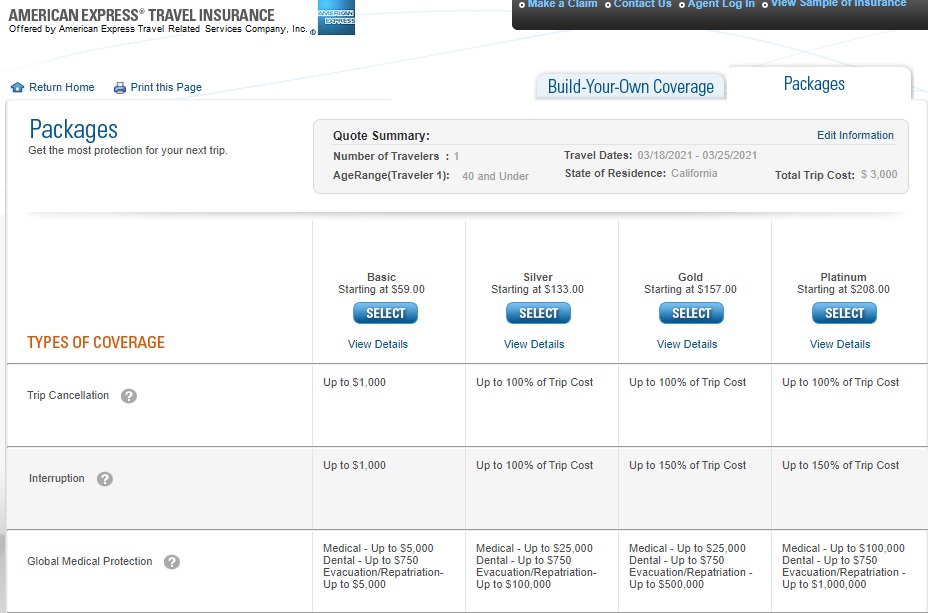Select the Platinum package
The image size is (928, 613).
click(845, 313)
